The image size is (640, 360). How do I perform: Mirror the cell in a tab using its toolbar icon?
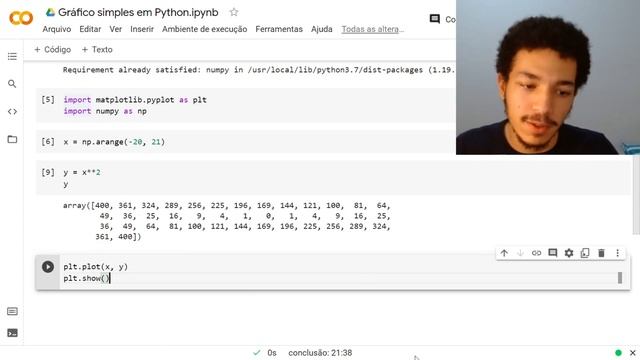pos(585,253)
